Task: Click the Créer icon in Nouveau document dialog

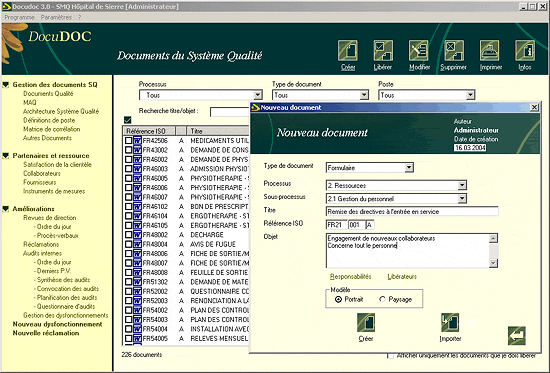Action: (x=366, y=322)
